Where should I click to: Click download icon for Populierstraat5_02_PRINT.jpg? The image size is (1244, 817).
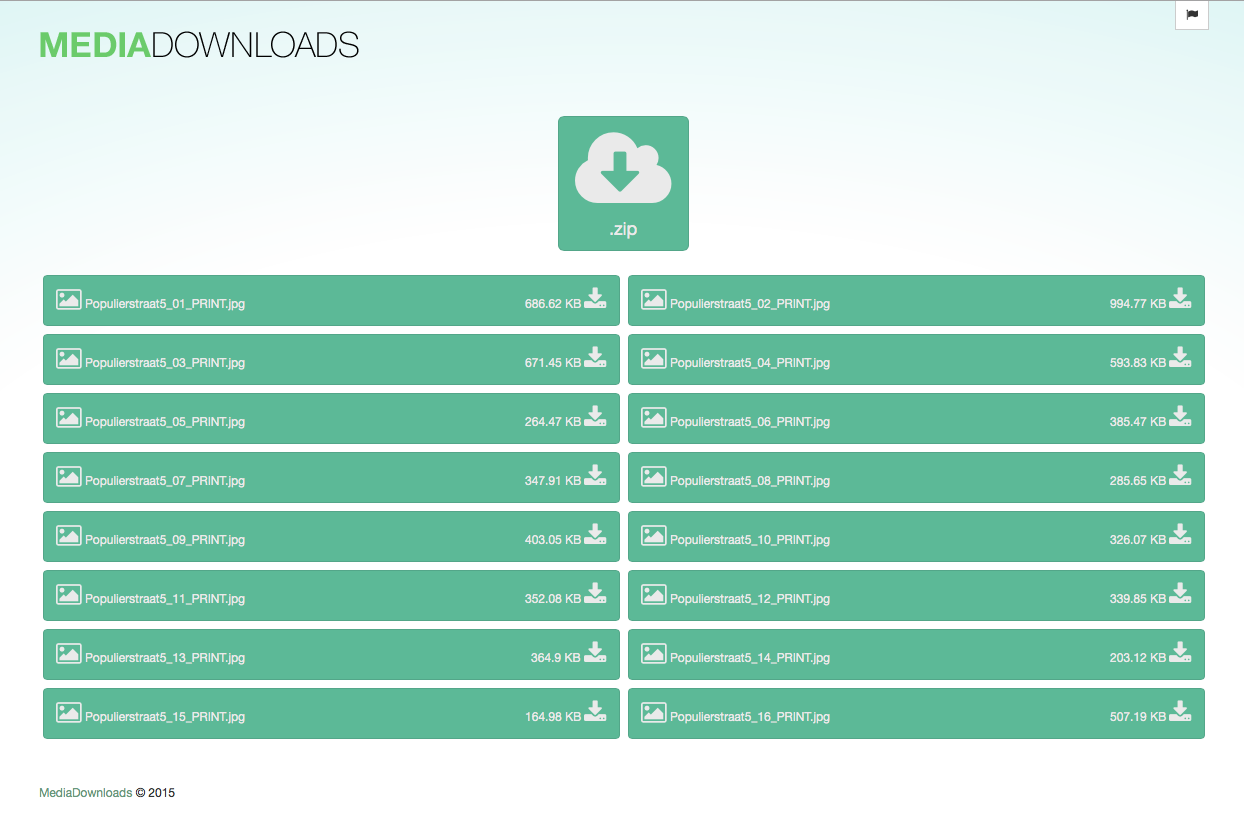(1180, 299)
